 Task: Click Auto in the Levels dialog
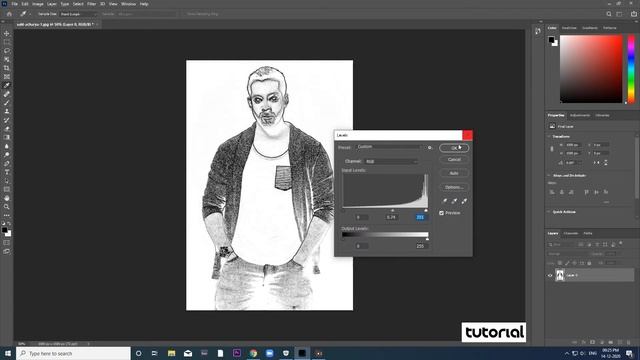pos(454,173)
